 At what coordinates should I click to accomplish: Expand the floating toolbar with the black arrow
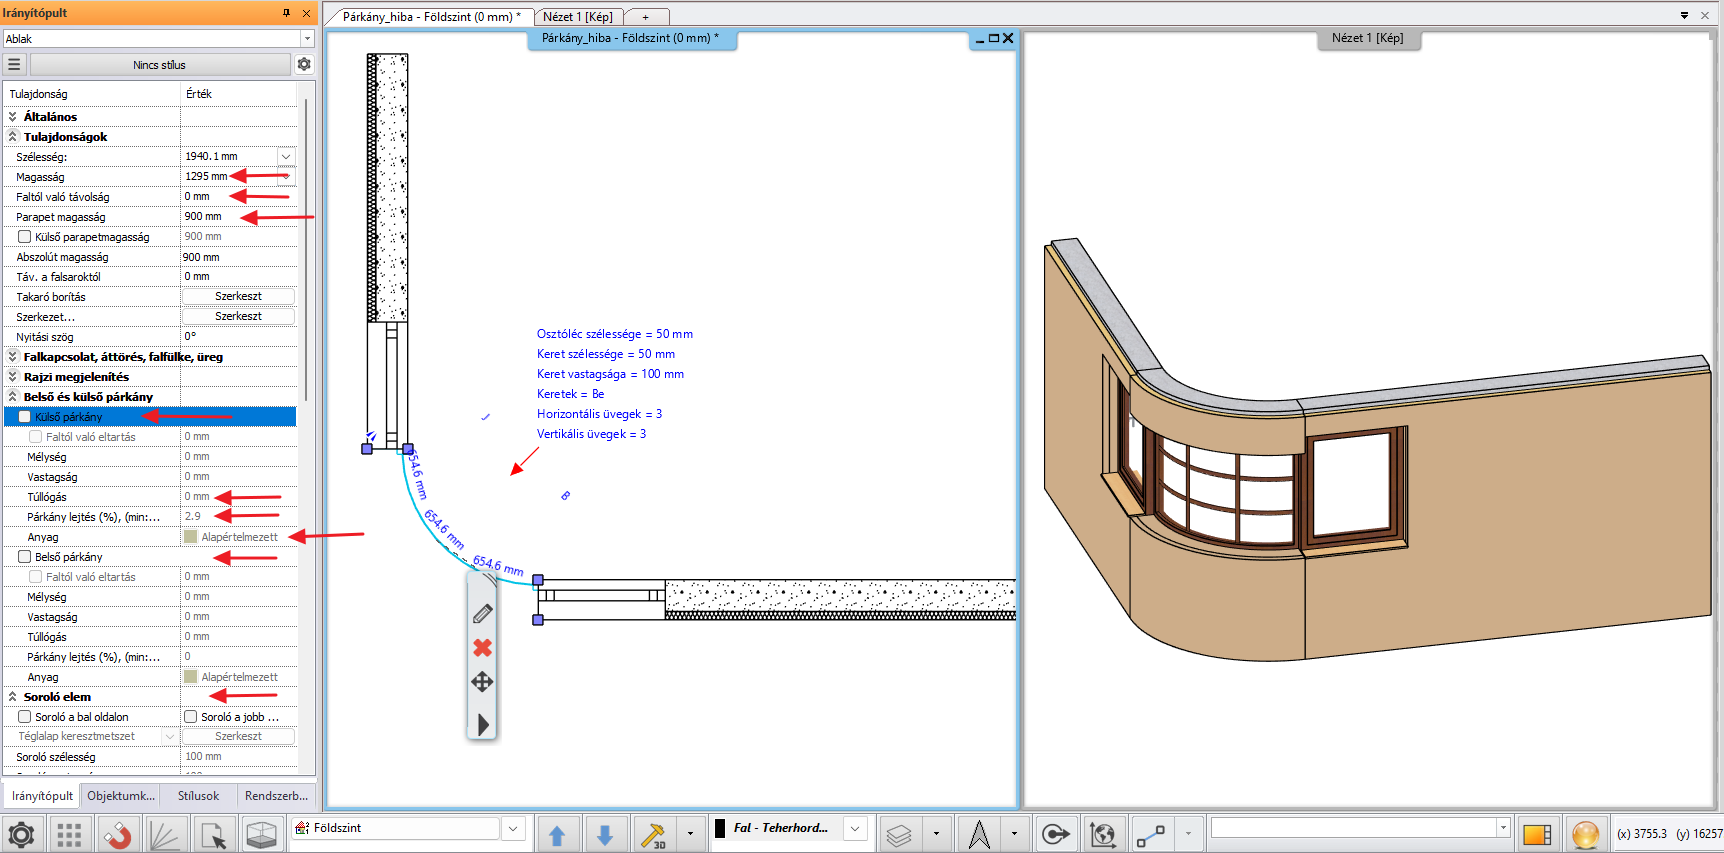click(x=483, y=724)
